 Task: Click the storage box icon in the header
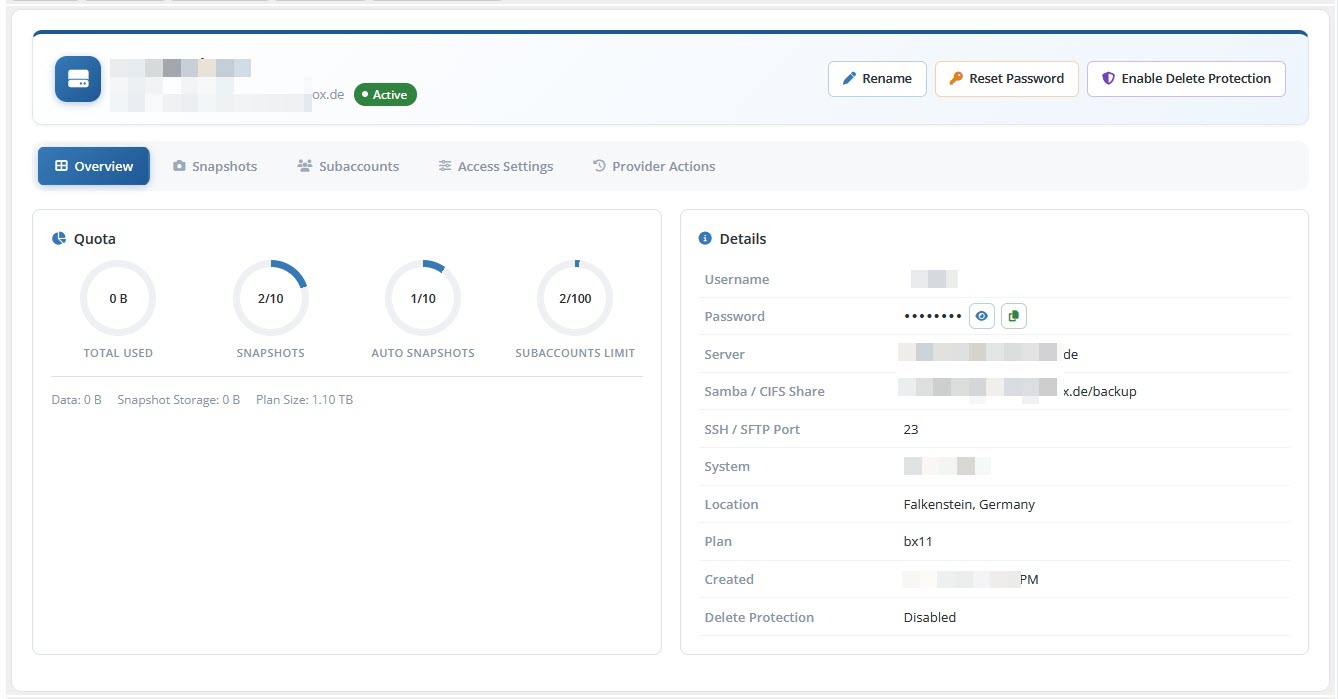(x=78, y=79)
